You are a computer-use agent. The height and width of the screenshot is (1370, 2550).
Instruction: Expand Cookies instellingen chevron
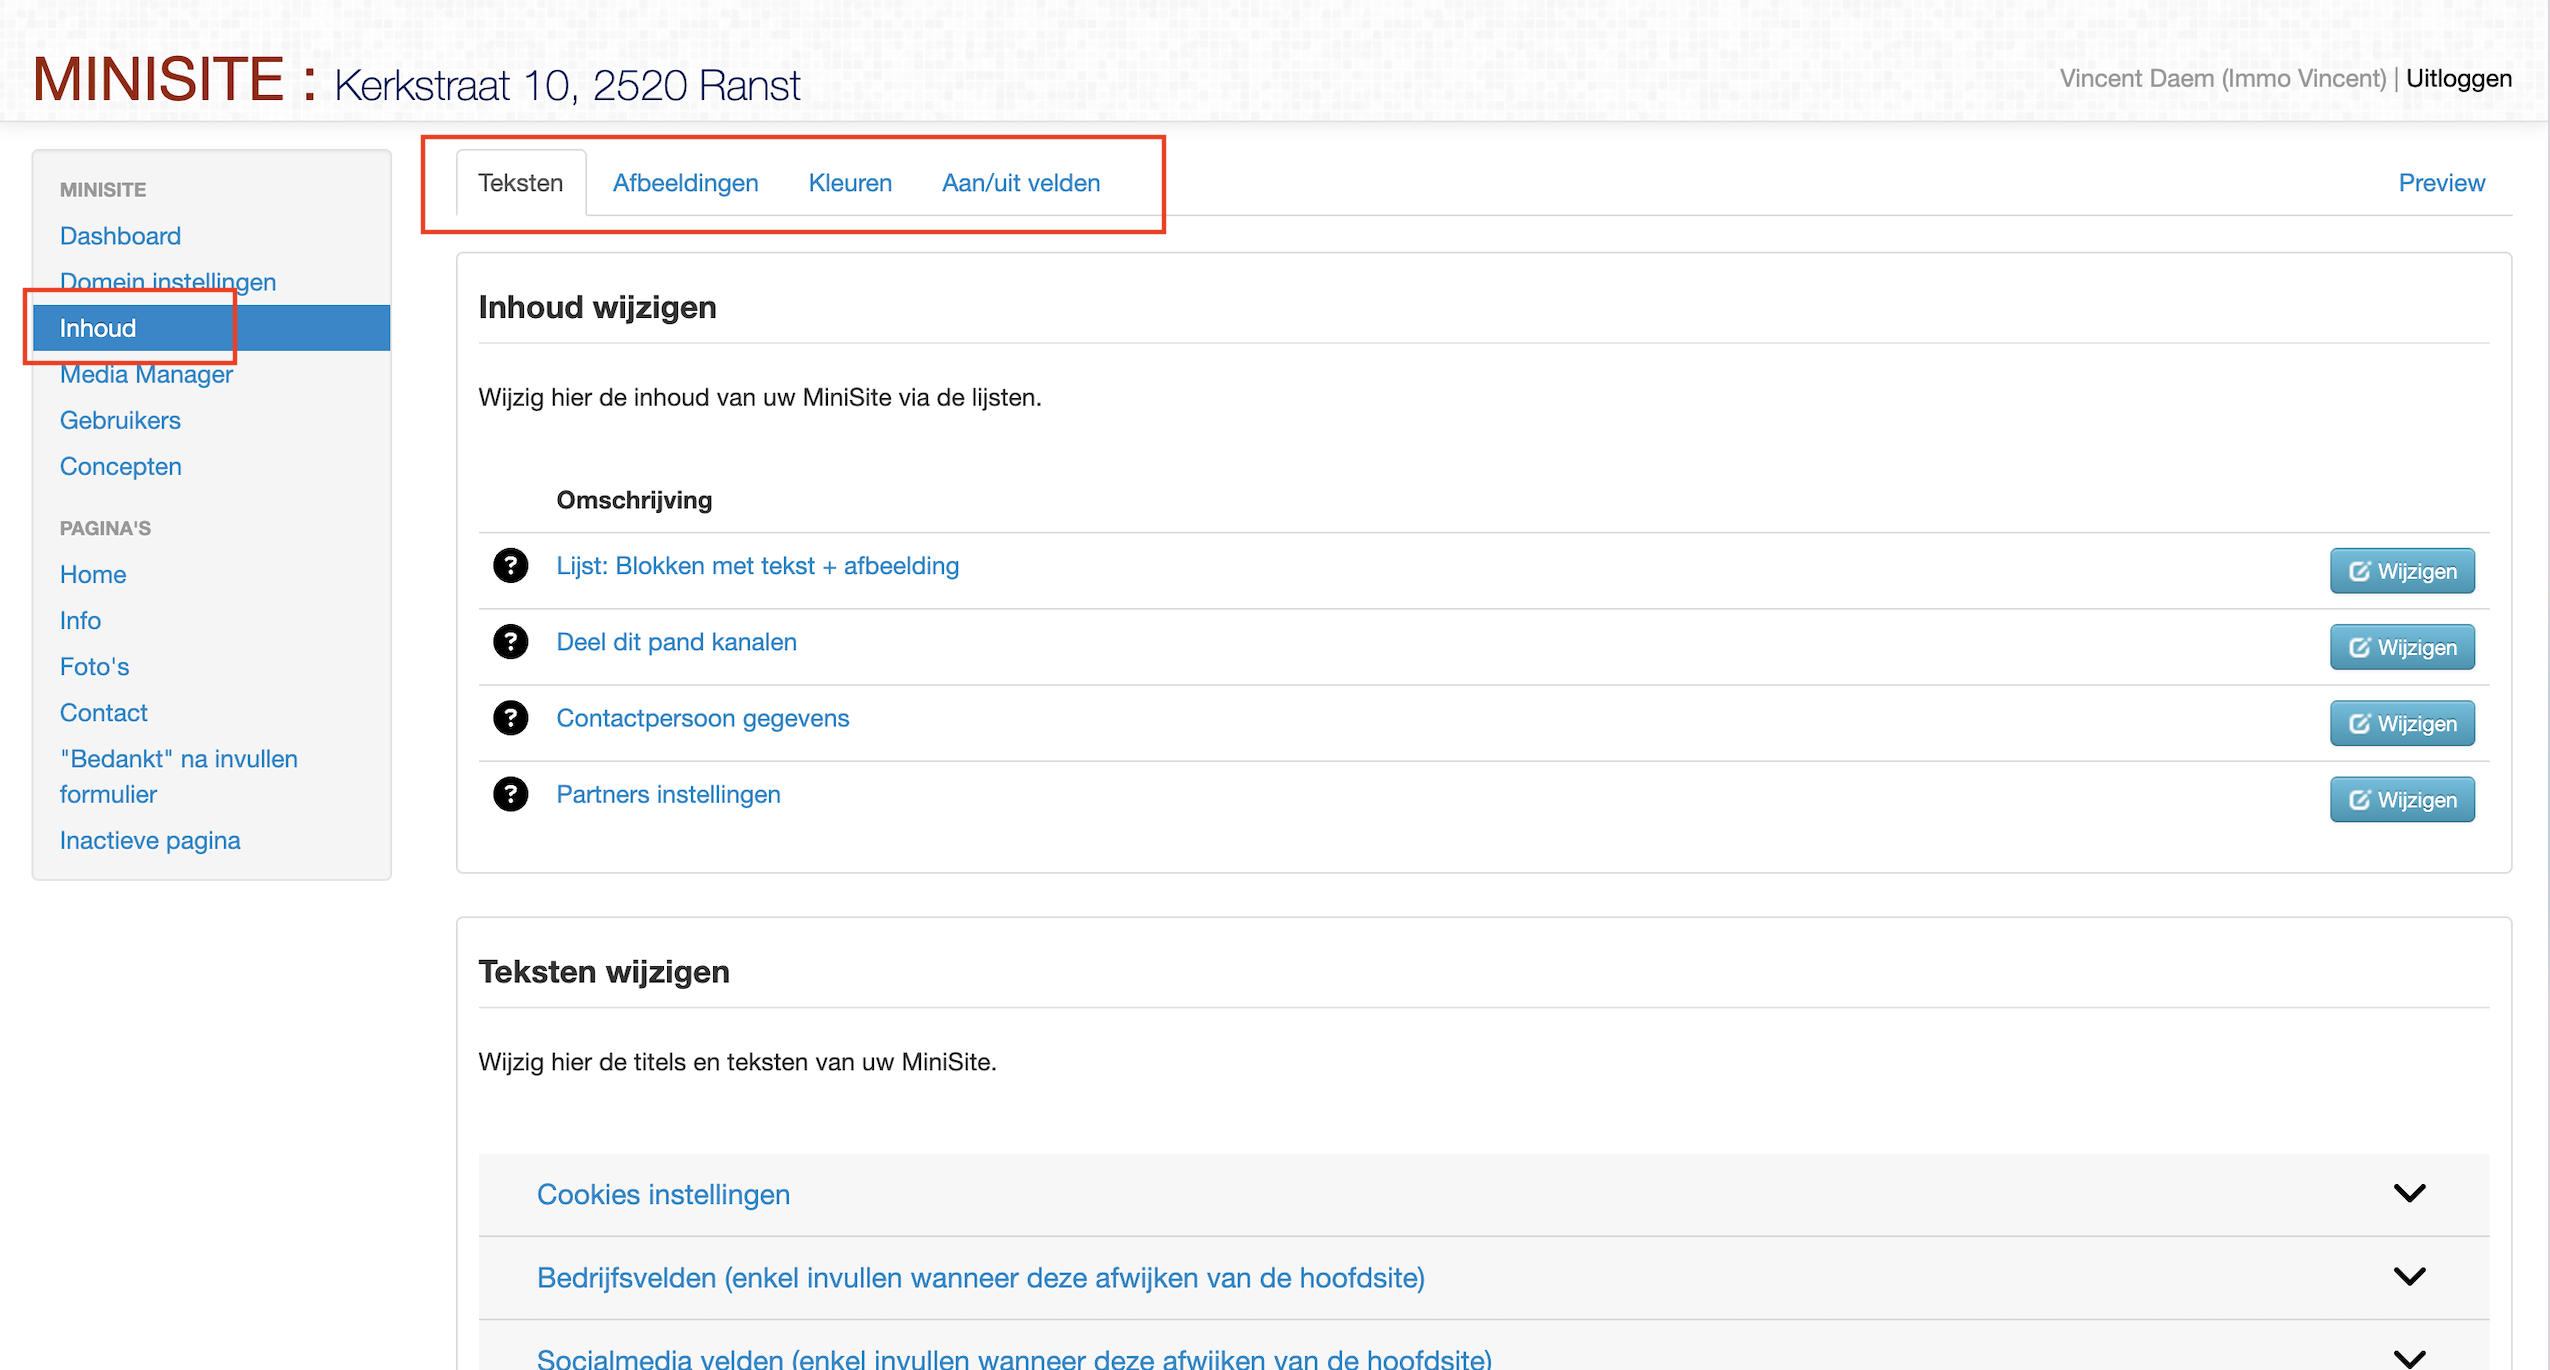[2409, 1194]
